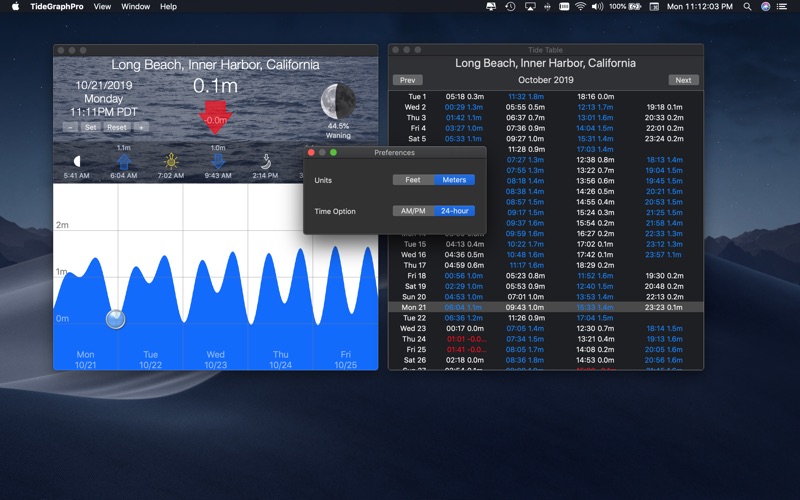Image resolution: width=800 pixels, height=500 pixels.
Task: Choose 24-hour time option
Action: coord(455,211)
